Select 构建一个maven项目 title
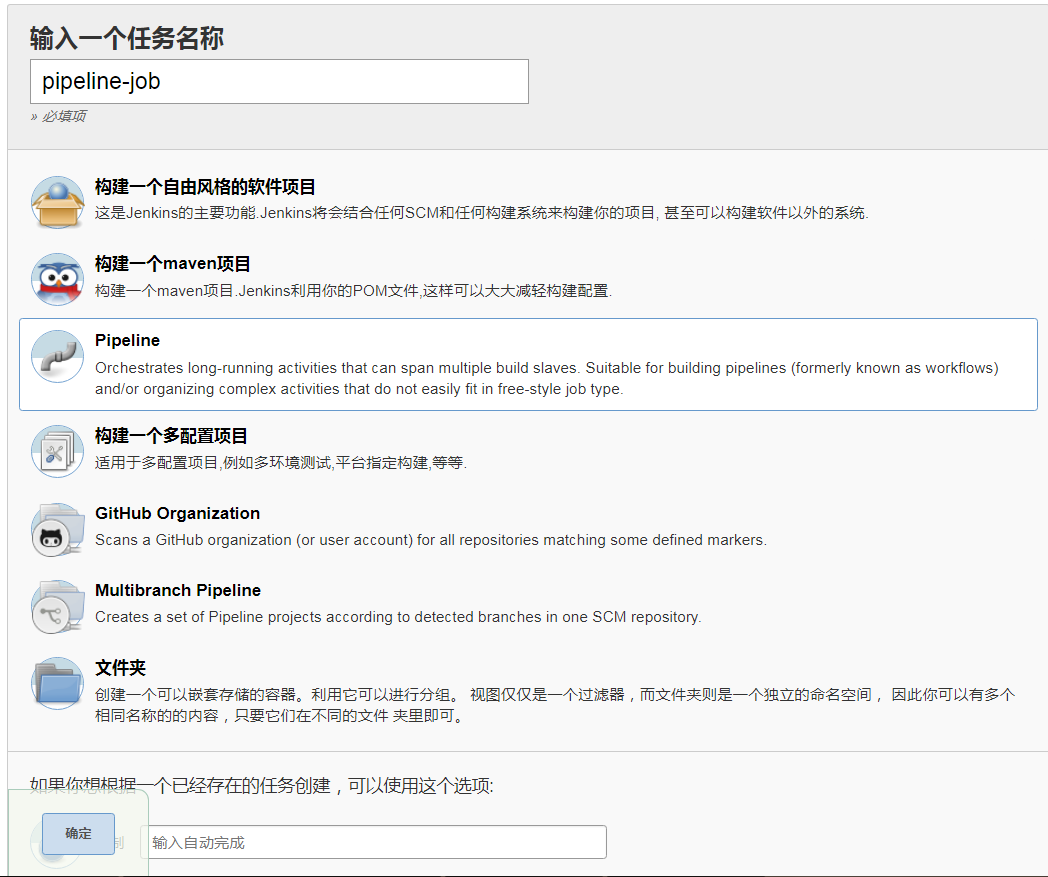 (x=172, y=264)
